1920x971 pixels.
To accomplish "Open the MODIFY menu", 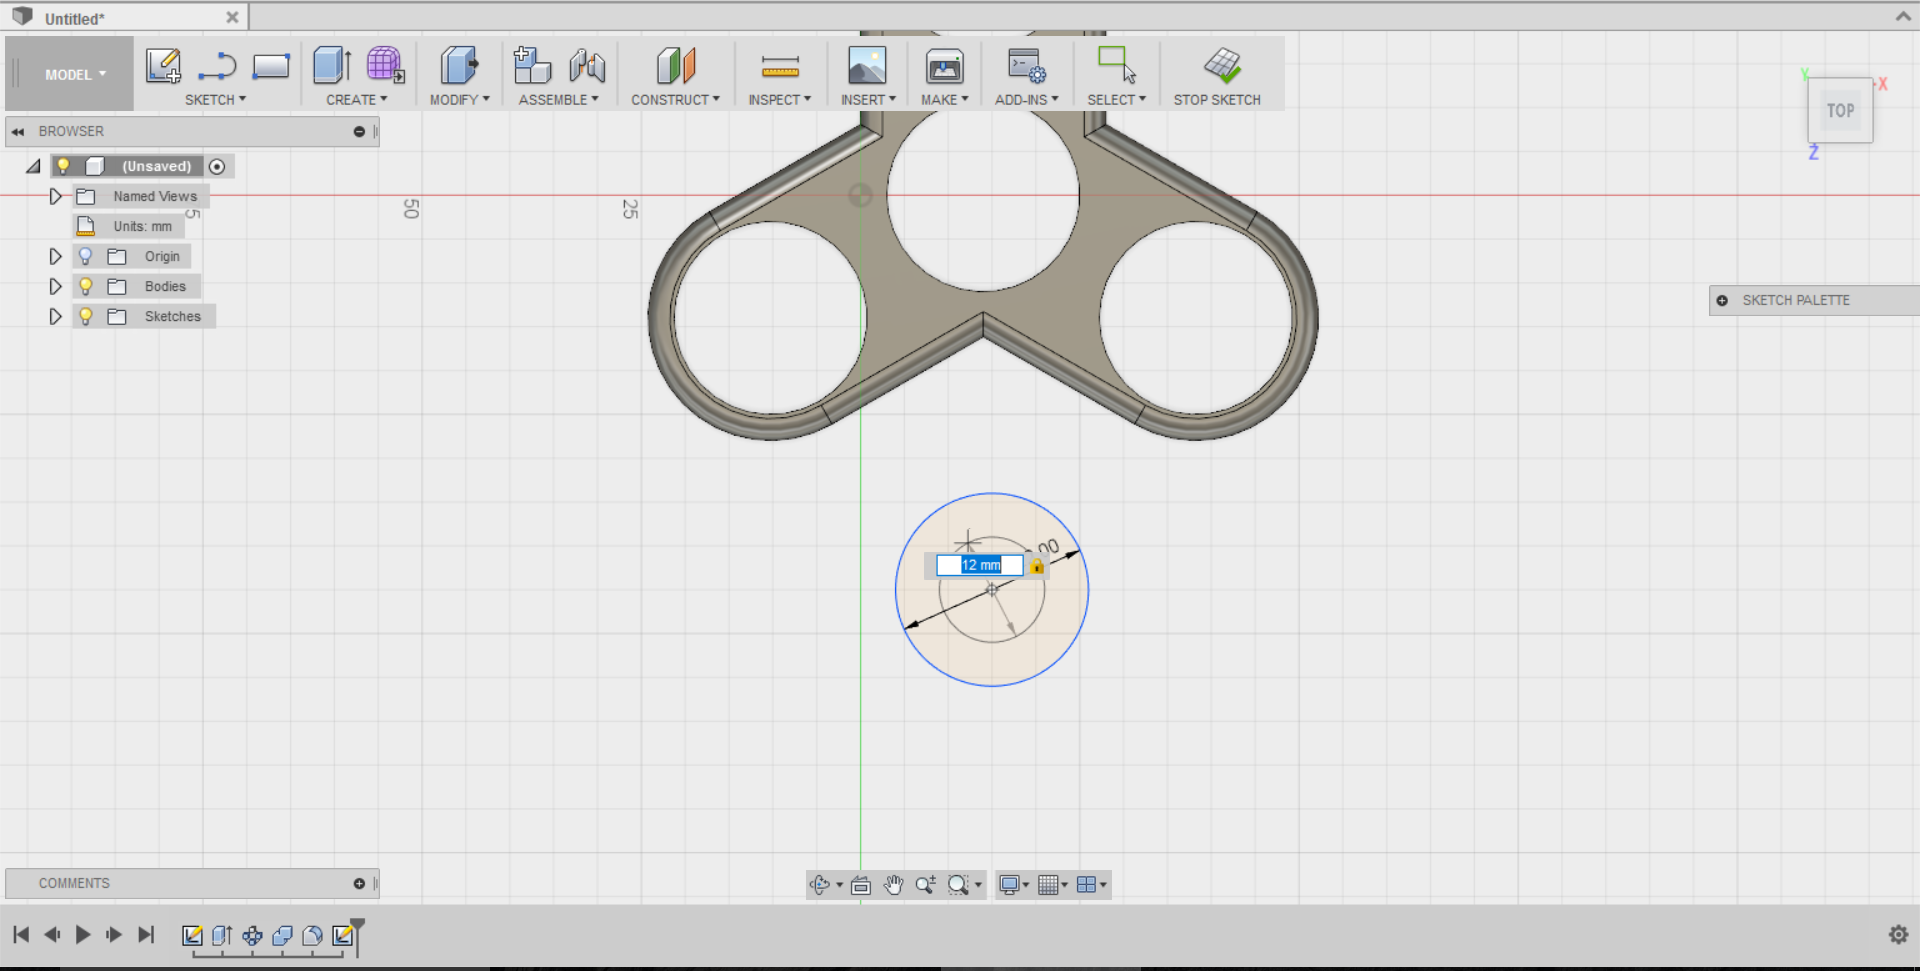I will [460, 100].
